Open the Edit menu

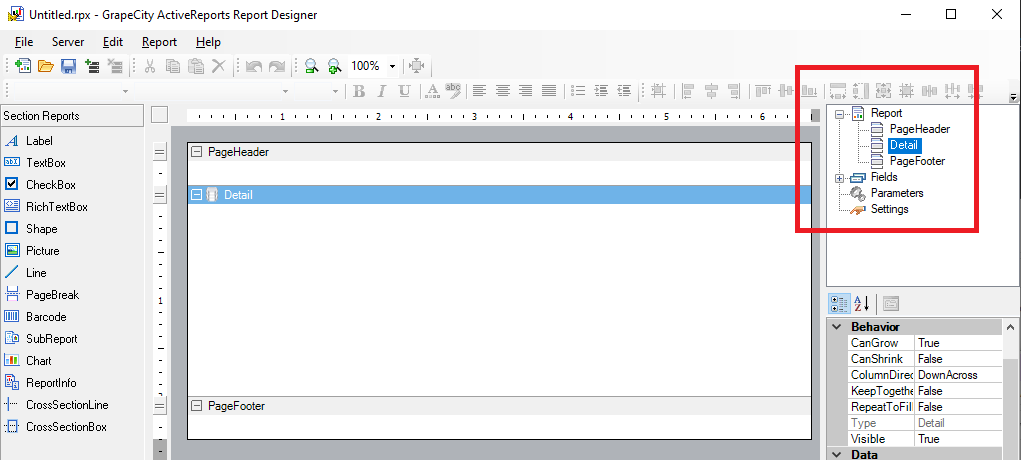[113, 42]
